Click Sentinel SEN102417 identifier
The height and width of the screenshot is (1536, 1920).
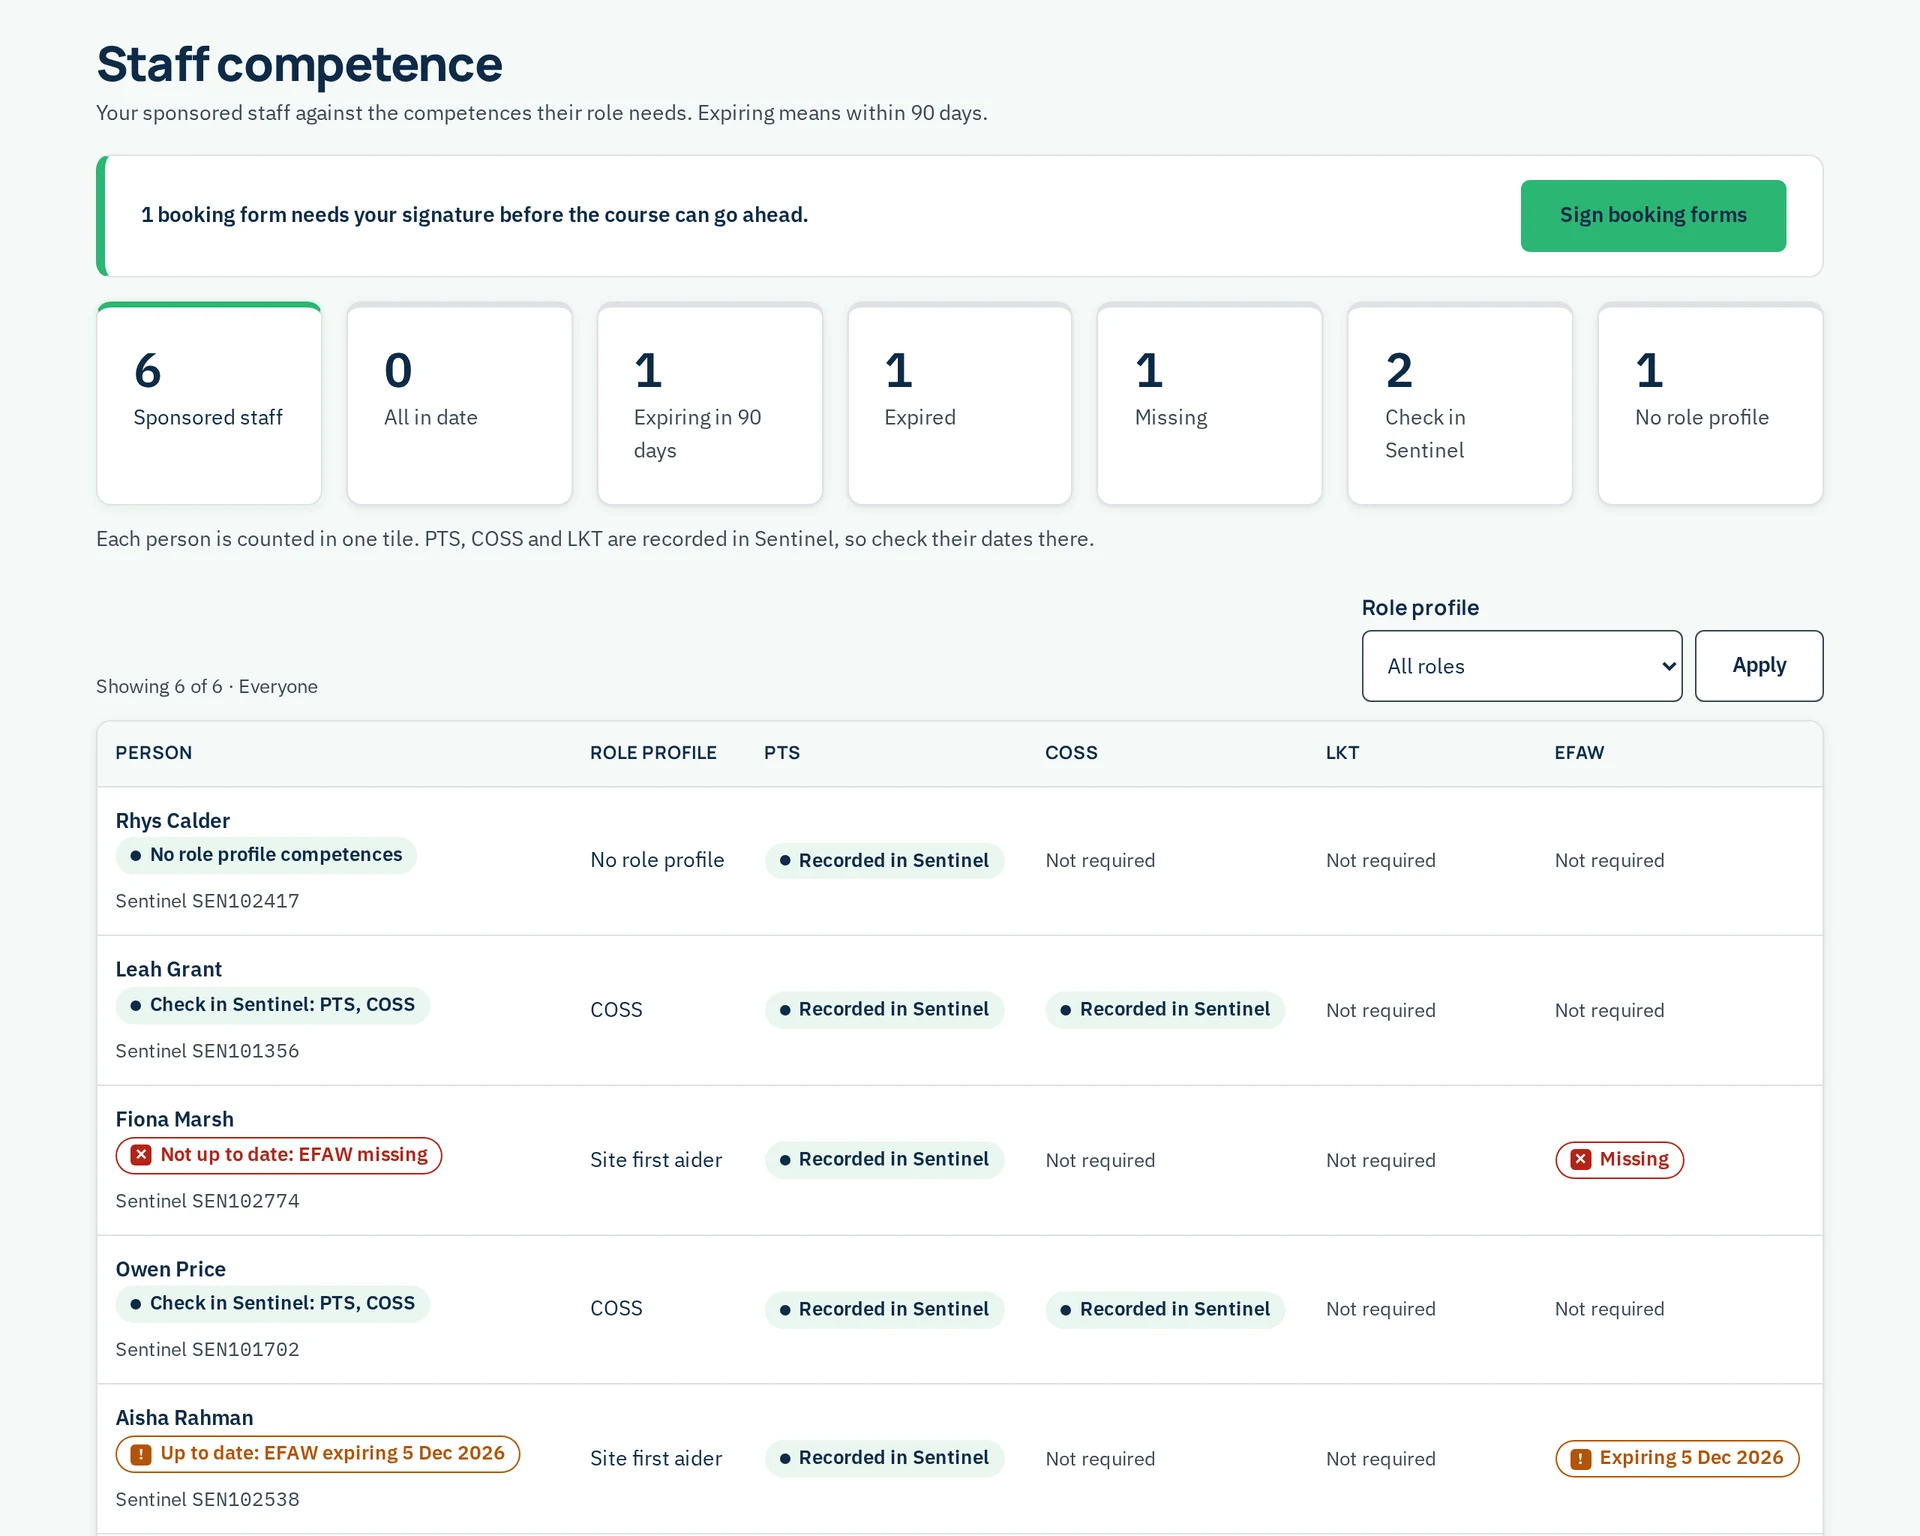[x=207, y=902]
